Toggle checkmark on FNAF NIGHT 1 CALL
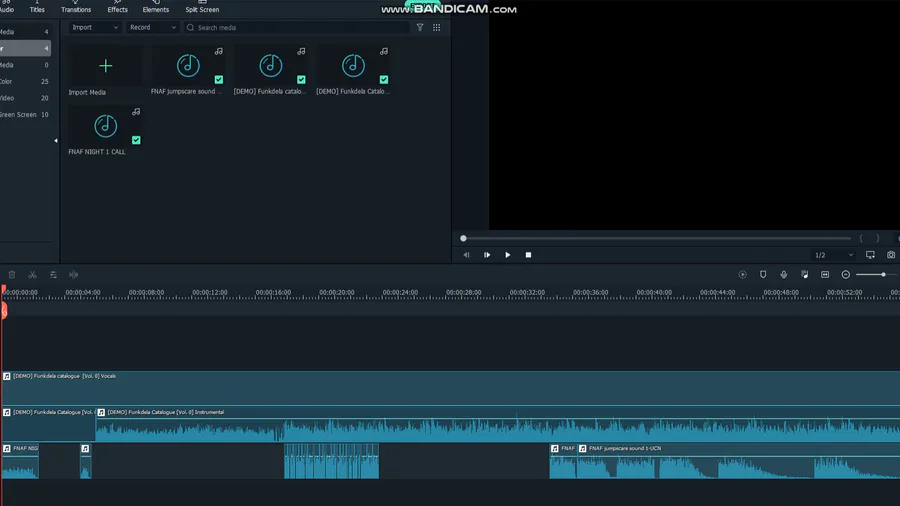The height and width of the screenshot is (506, 900). coord(136,140)
